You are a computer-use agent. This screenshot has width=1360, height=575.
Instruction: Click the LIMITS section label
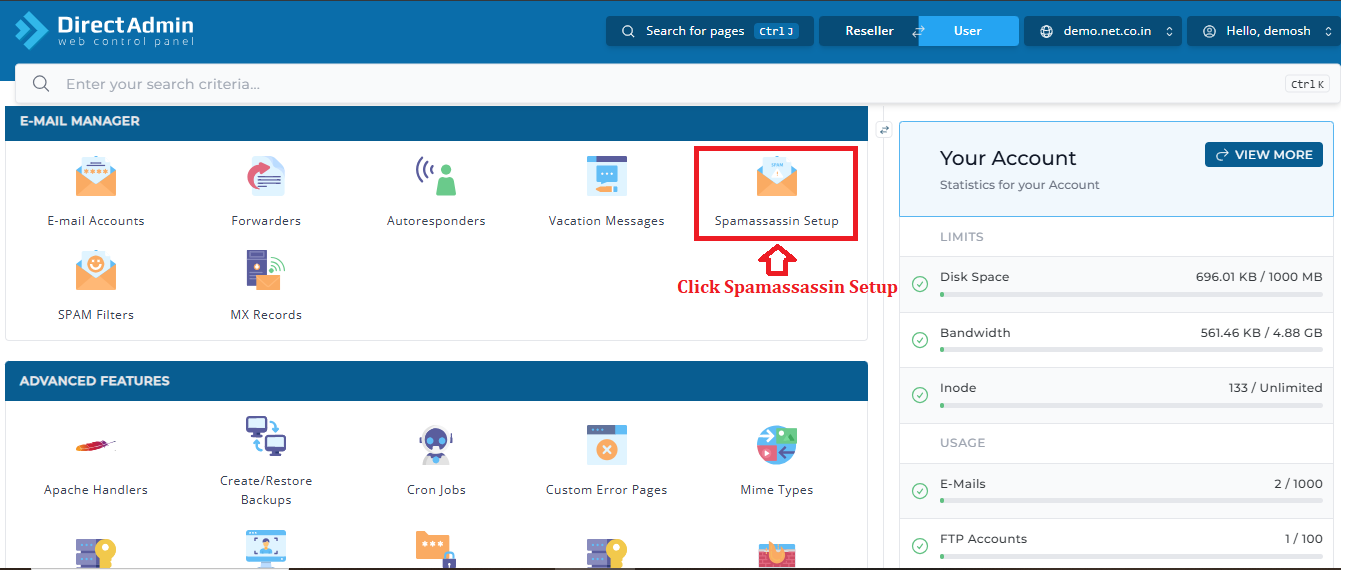[x=961, y=237]
